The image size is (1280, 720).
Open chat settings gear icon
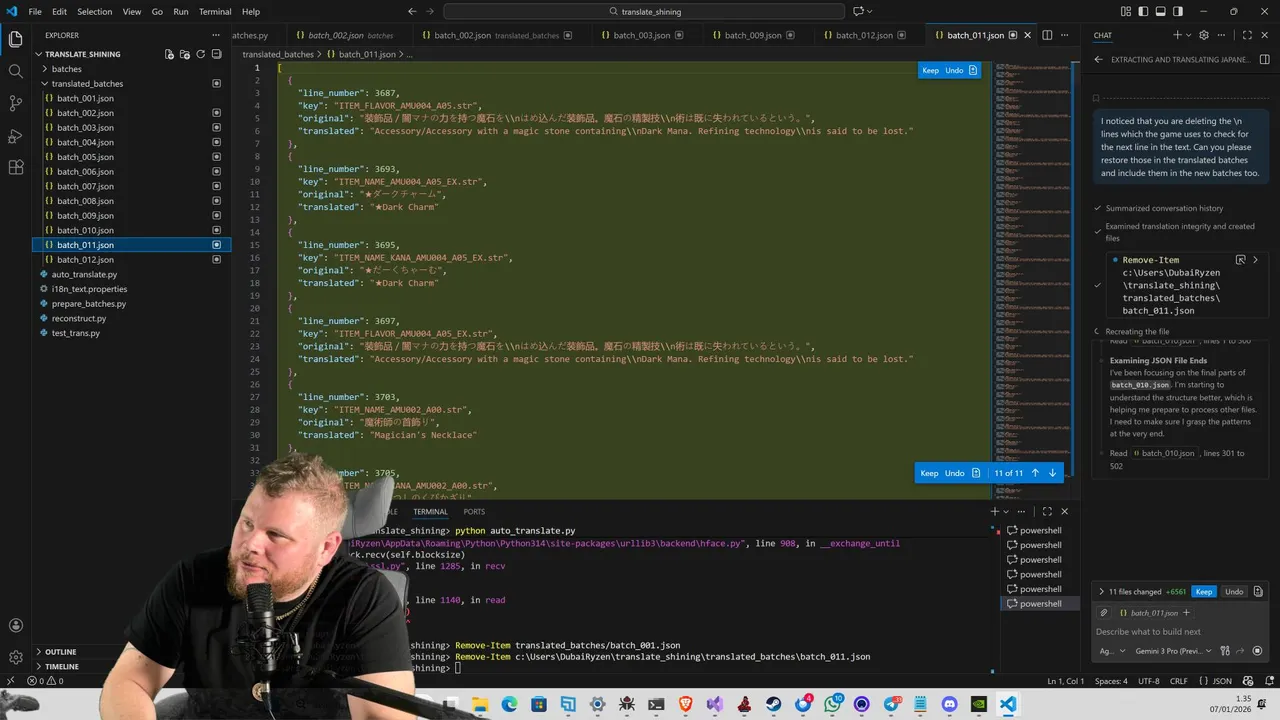pos(1204,35)
